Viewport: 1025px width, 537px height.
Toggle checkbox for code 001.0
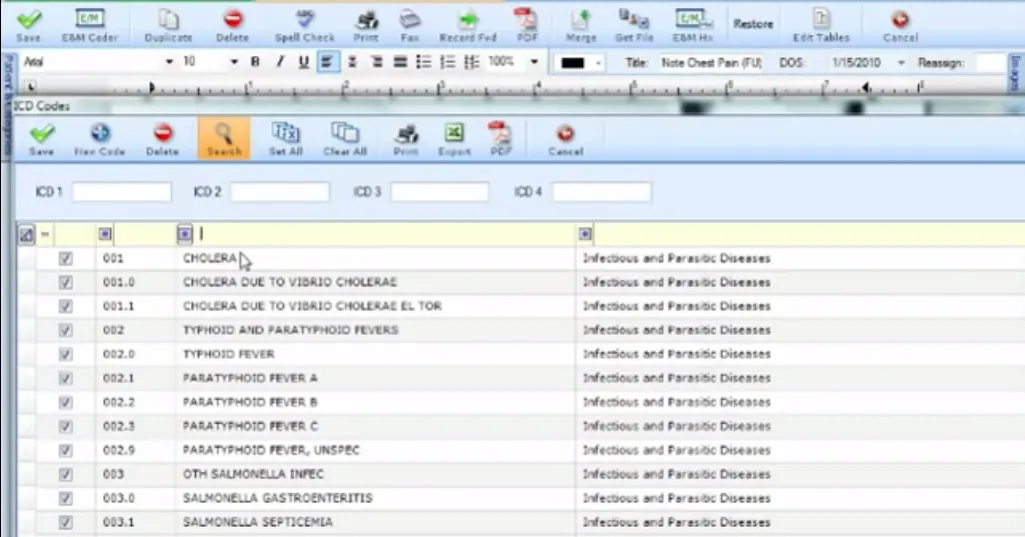(x=65, y=283)
